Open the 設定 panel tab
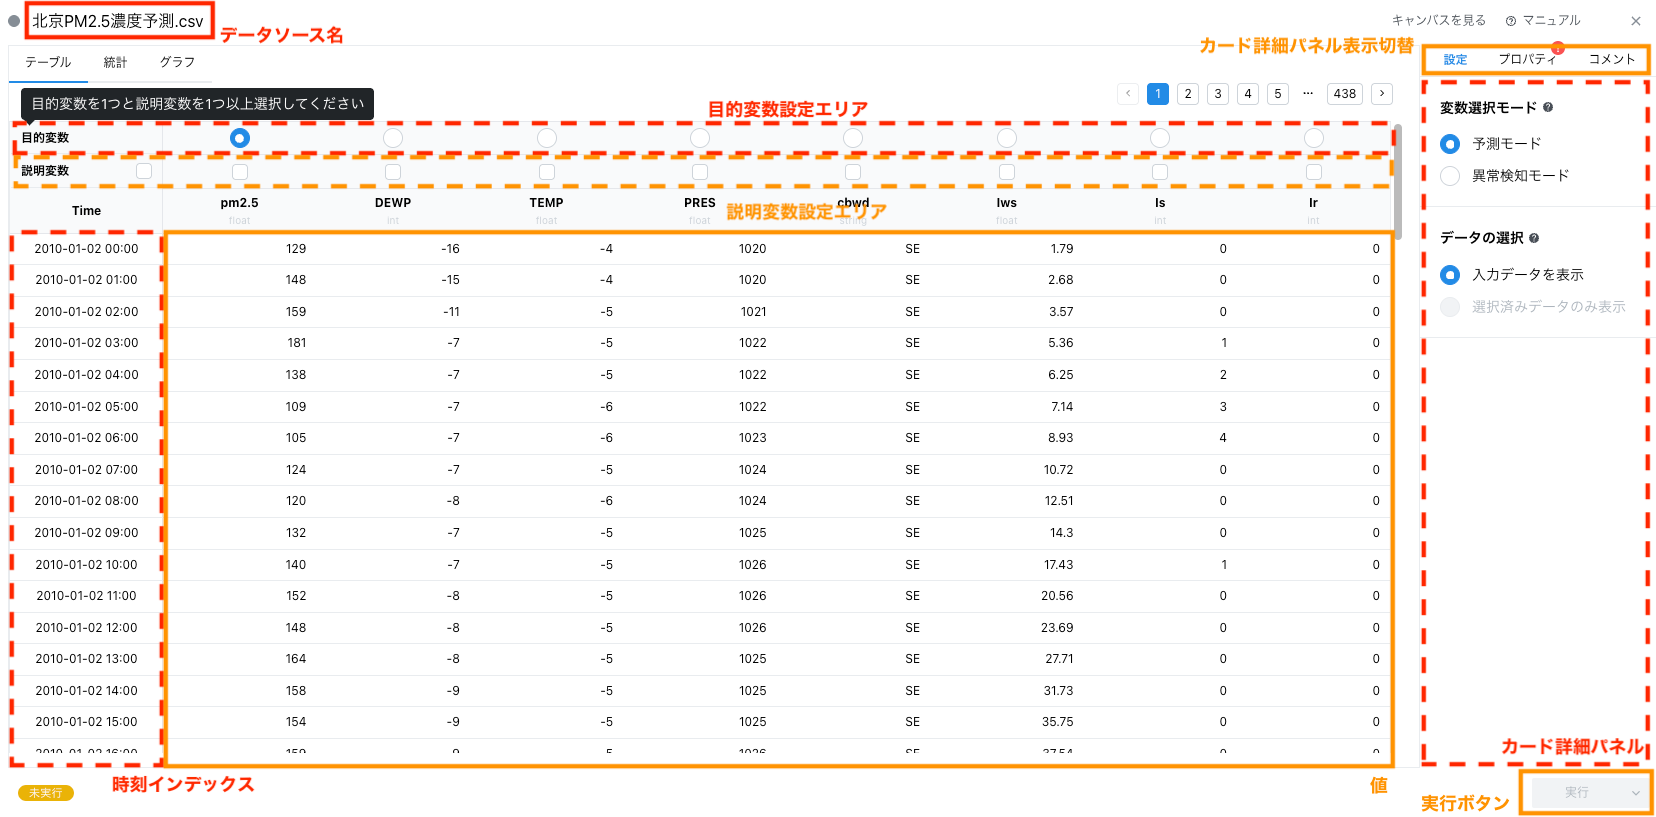This screenshot has width=1656, height=817. point(1455,60)
